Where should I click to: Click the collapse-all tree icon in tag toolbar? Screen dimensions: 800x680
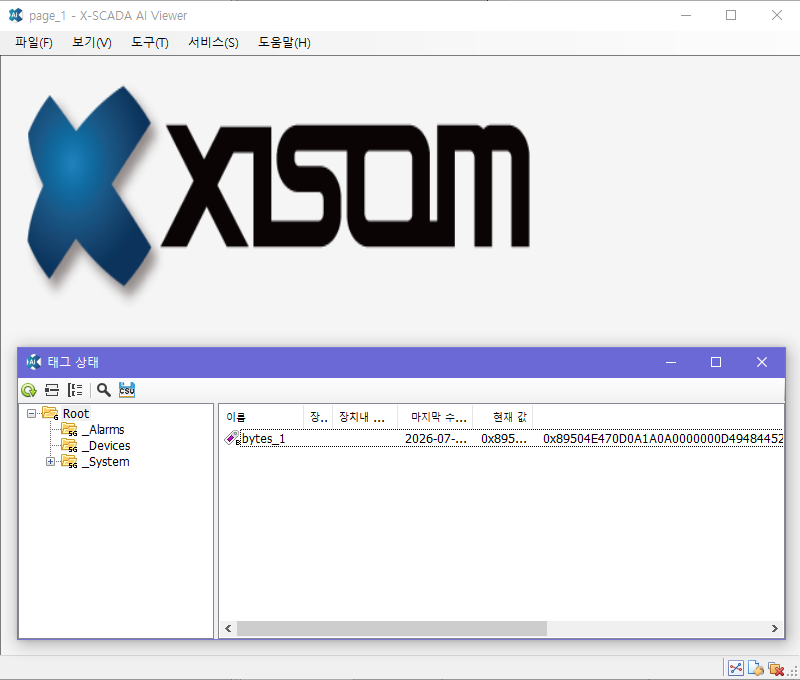(x=52, y=390)
